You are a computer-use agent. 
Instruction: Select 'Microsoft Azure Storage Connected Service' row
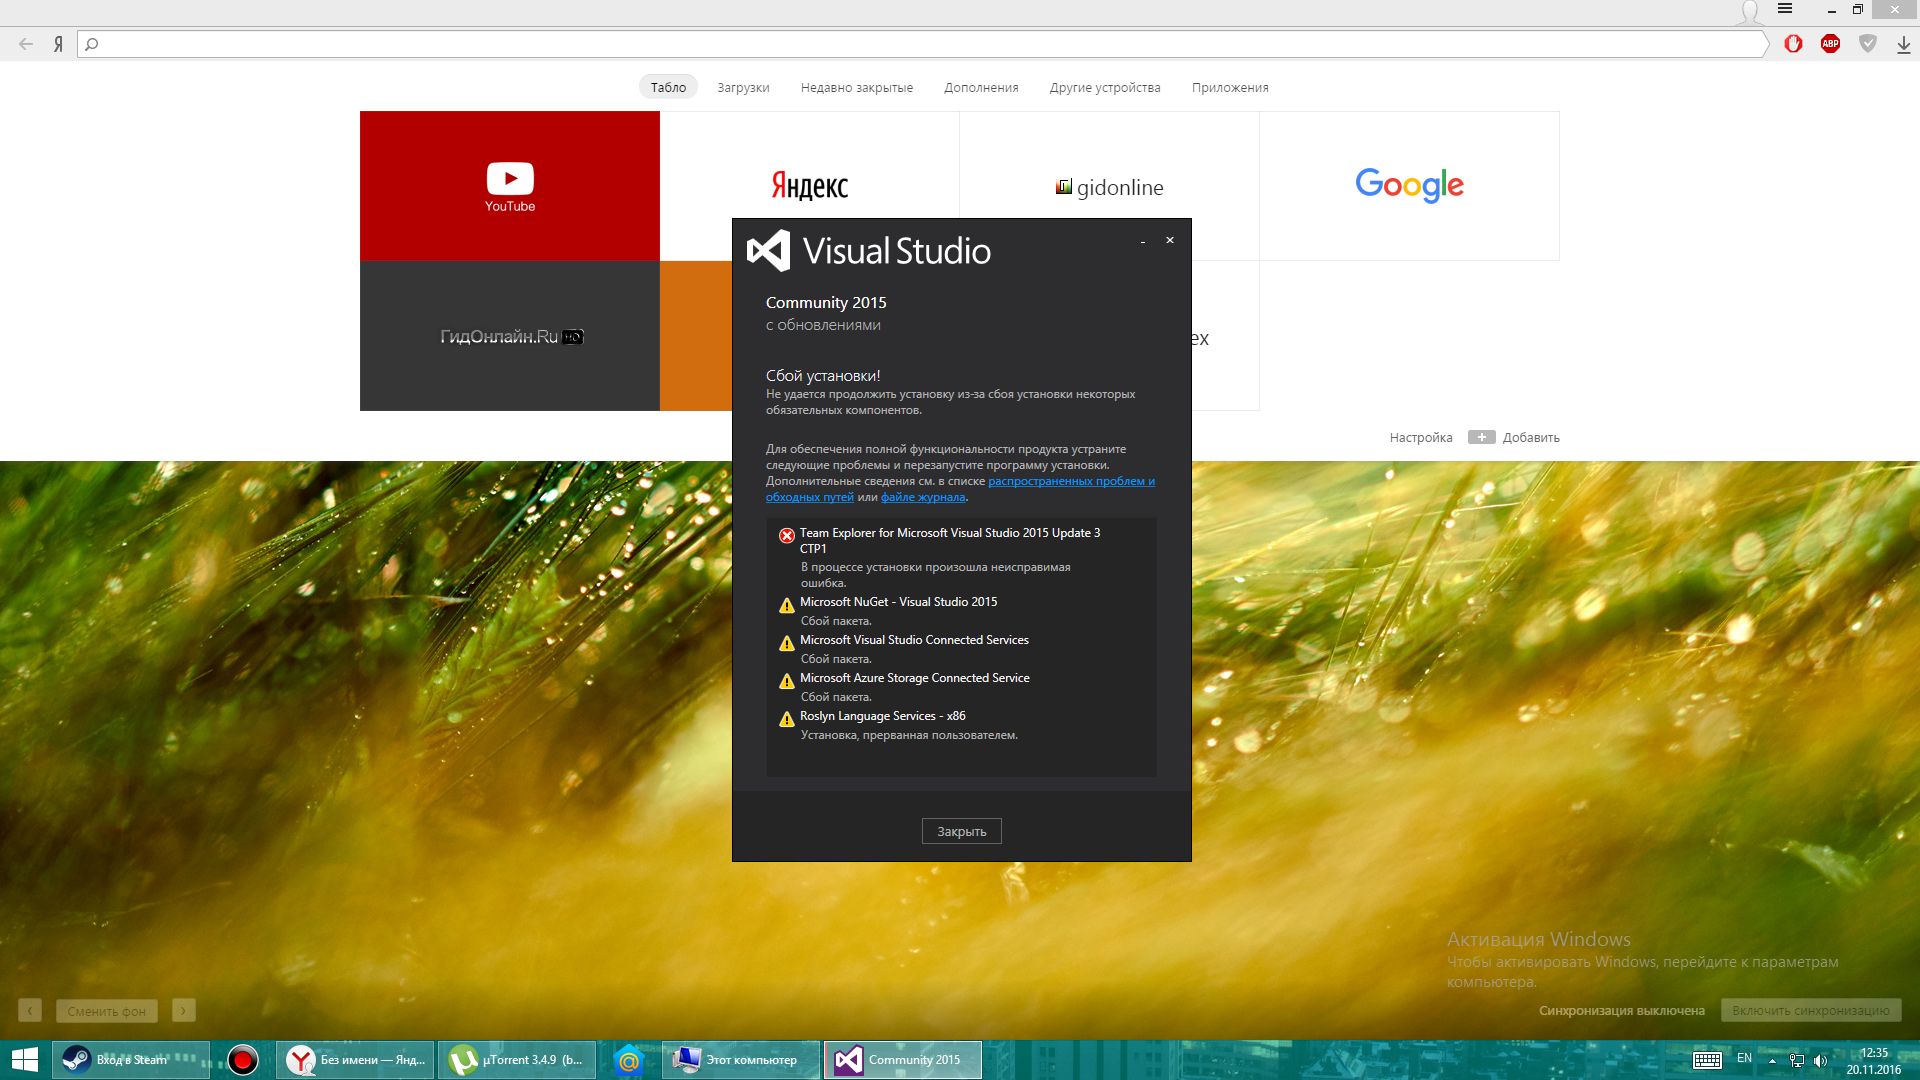914,678
